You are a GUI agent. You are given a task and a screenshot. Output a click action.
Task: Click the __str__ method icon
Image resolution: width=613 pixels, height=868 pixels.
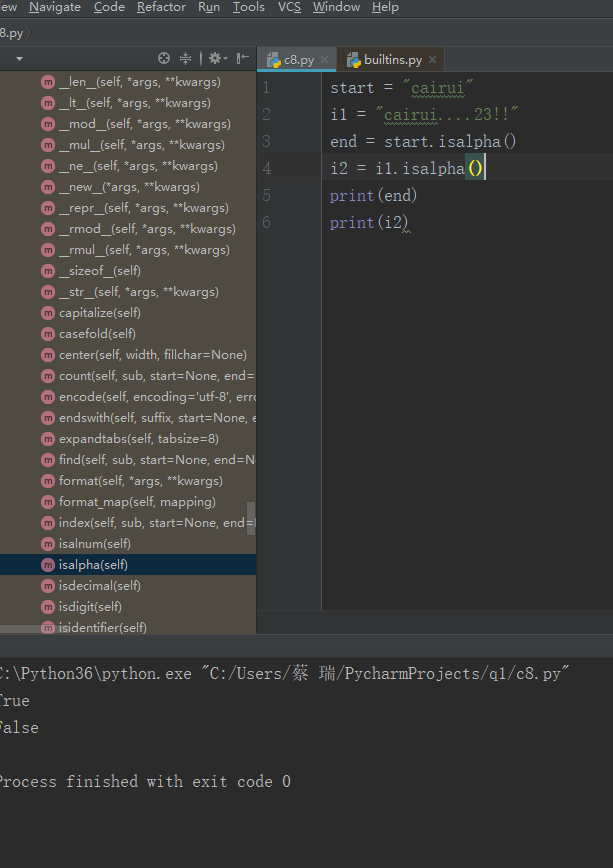[x=48, y=292]
